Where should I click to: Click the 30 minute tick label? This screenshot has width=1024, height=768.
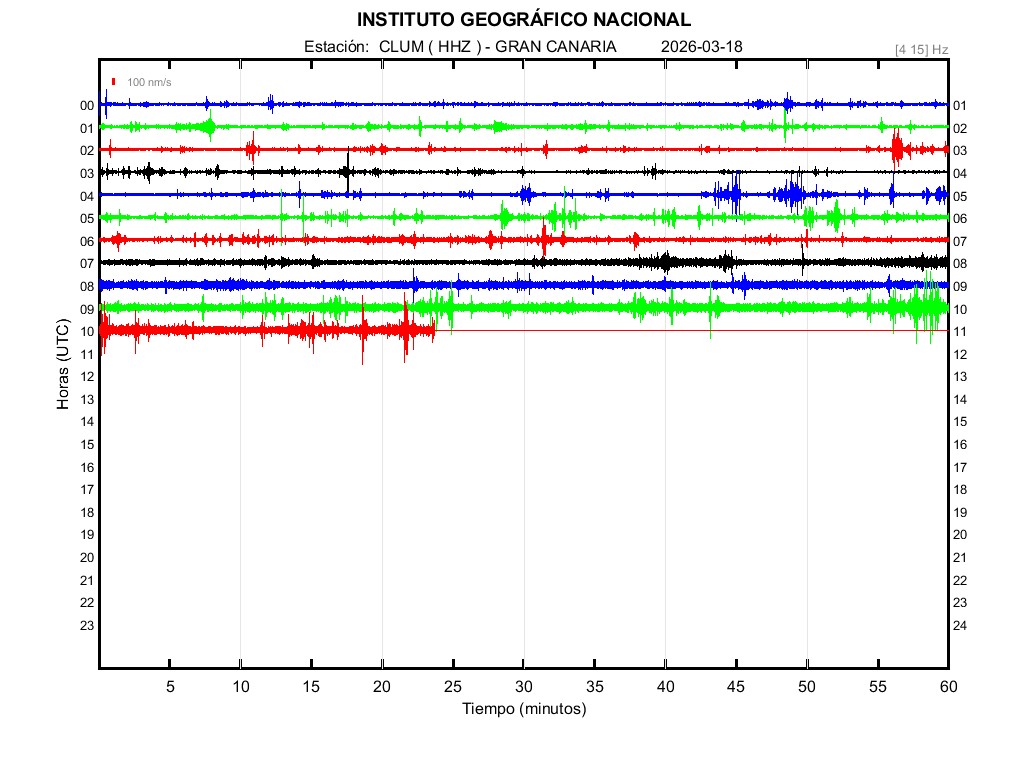pos(524,686)
